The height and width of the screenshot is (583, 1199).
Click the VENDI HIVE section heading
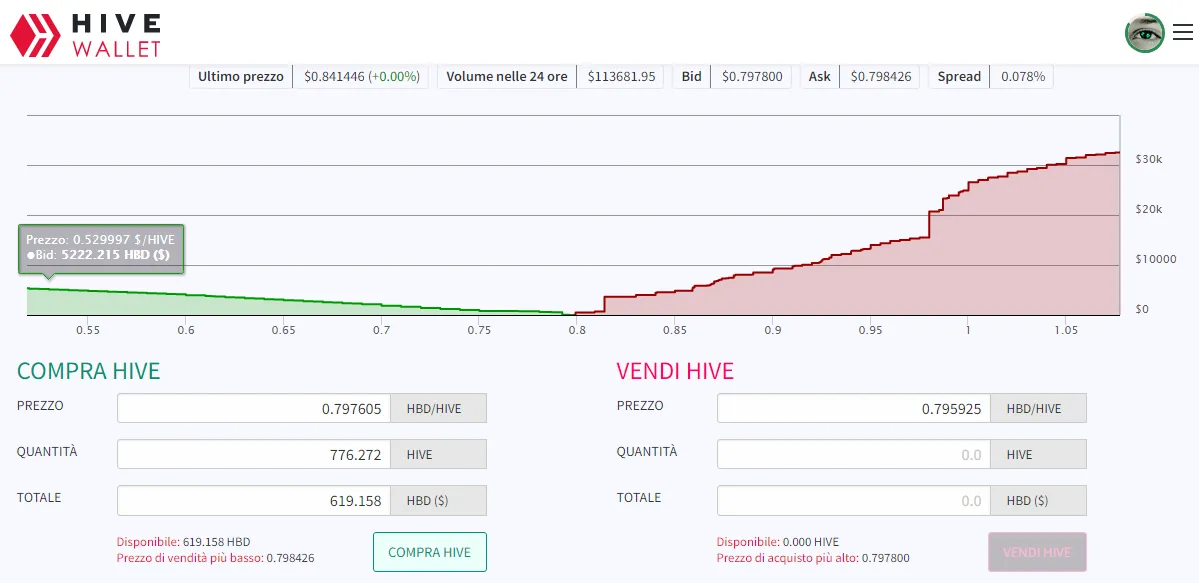point(675,371)
